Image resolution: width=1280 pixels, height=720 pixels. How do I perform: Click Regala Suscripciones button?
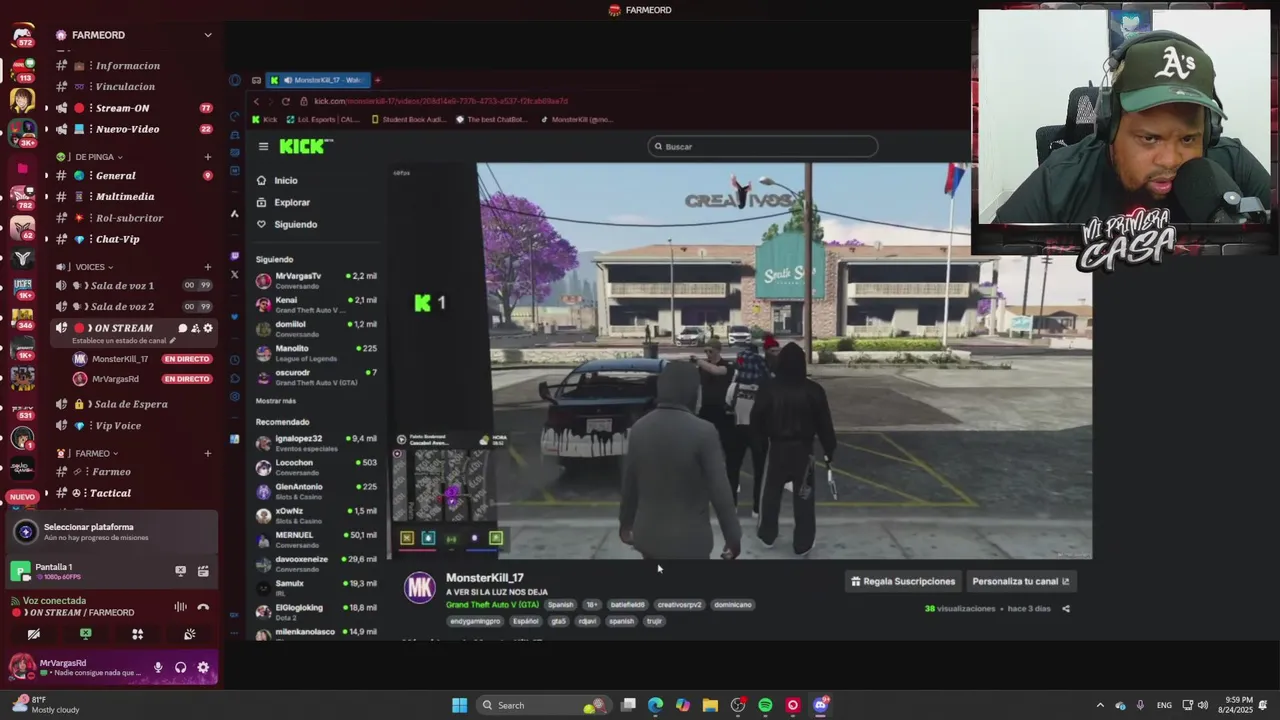pyautogui.click(x=903, y=581)
